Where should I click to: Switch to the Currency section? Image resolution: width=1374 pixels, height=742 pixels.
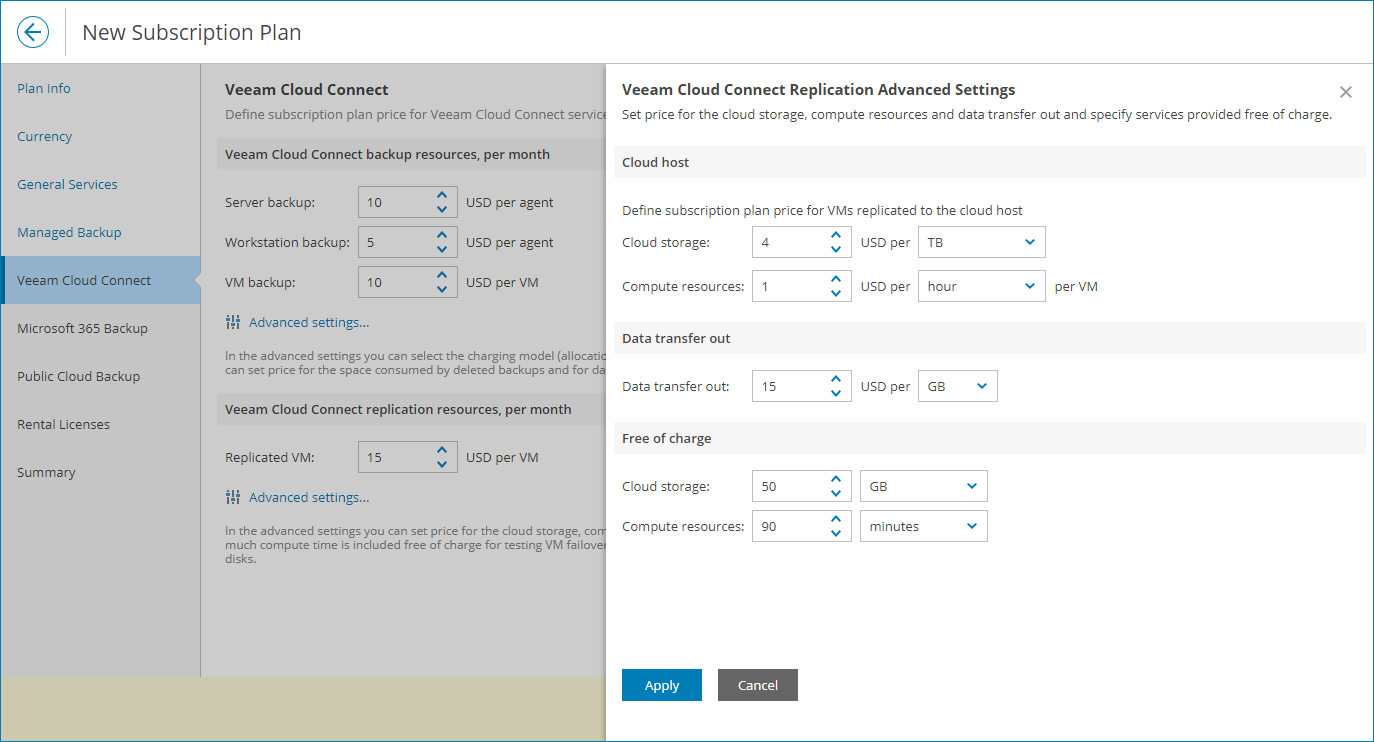[43, 136]
